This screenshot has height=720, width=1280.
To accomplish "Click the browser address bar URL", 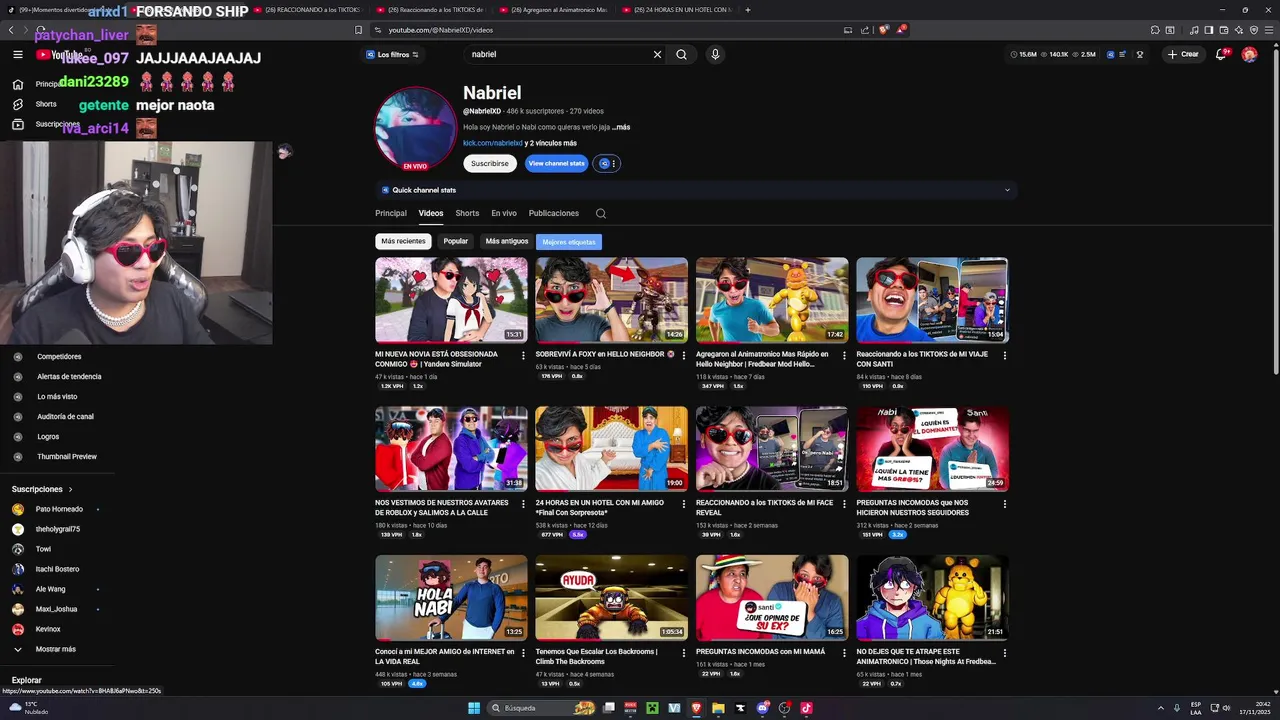I will click(x=441, y=30).
